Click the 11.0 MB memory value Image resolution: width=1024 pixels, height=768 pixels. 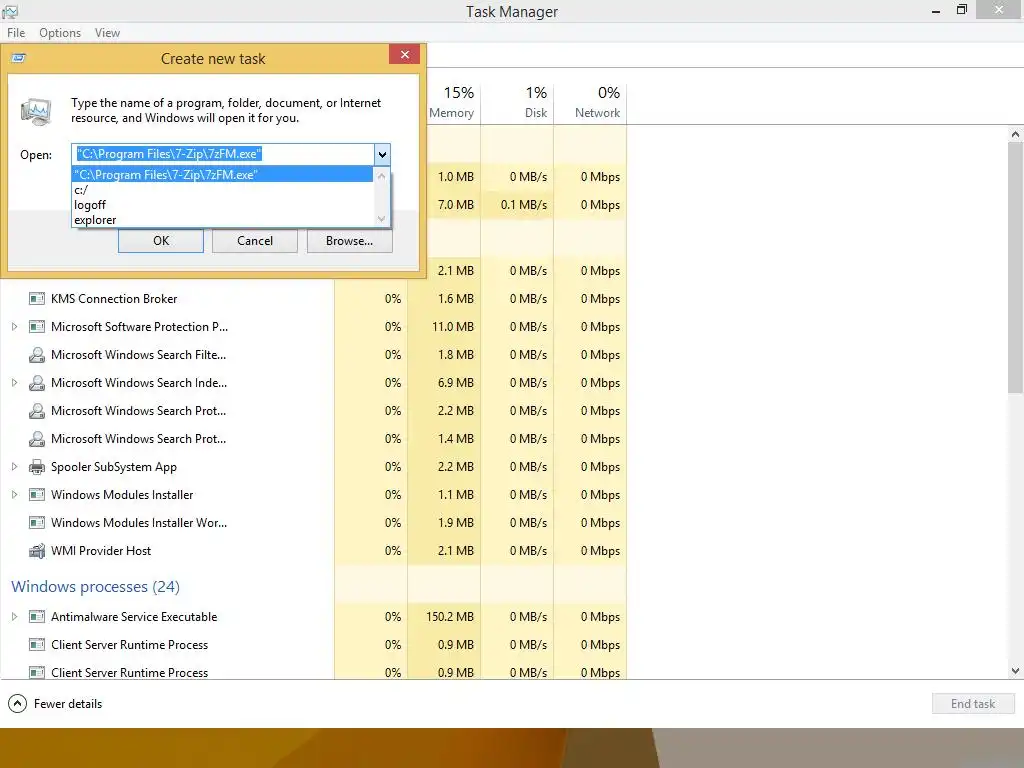click(453, 327)
